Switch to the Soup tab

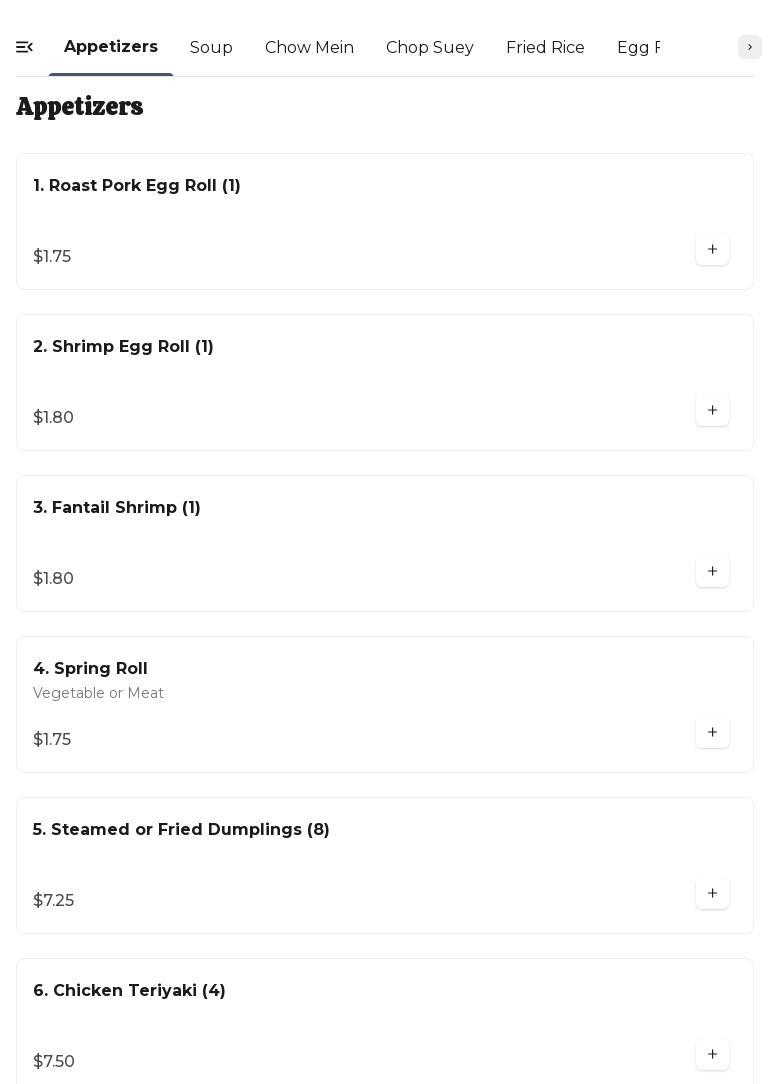tap(211, 48)
